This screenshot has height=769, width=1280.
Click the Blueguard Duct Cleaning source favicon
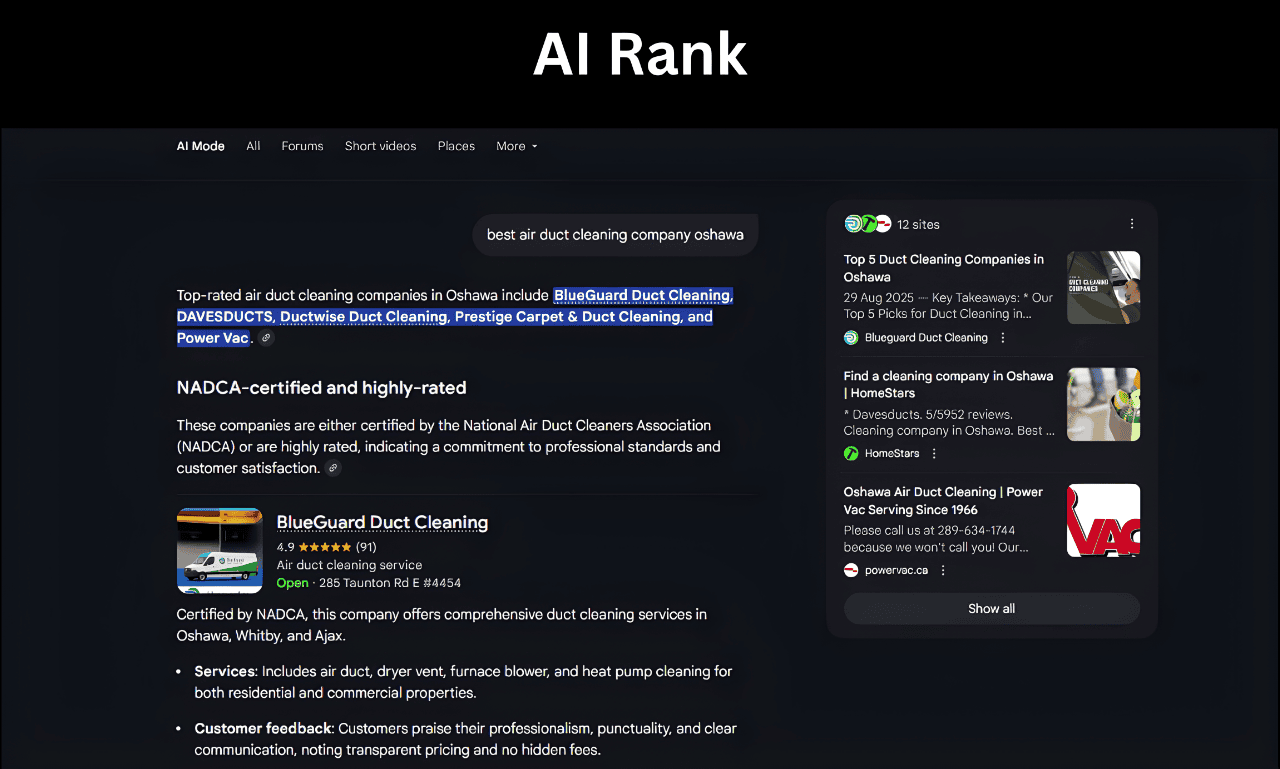tap(849, 337)
